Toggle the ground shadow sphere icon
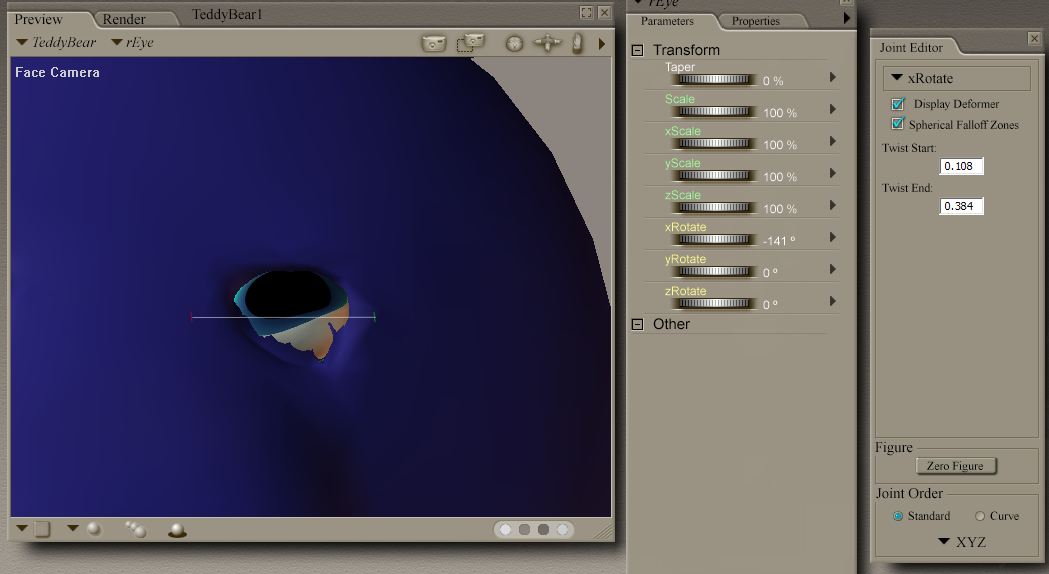The width and height of the screenshot is (1049, 574). 177,530
